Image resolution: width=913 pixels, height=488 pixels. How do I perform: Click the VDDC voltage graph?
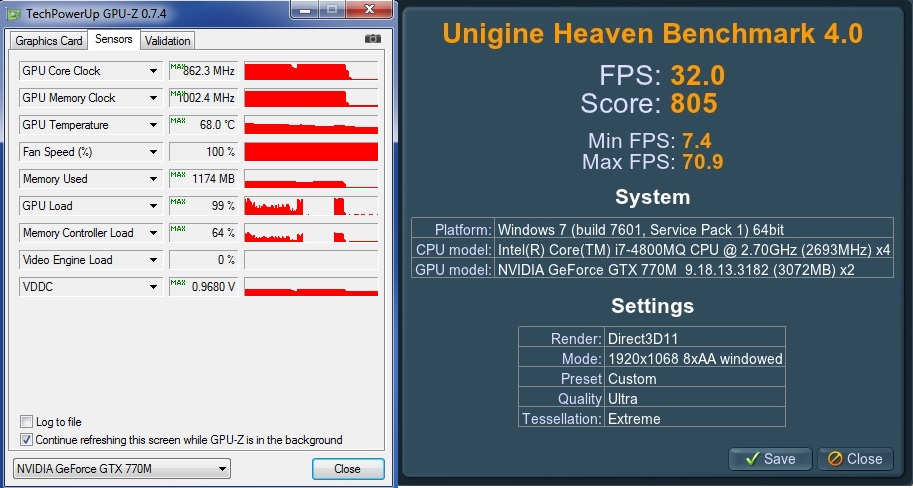pyautogui.click(x=311, y=287)
